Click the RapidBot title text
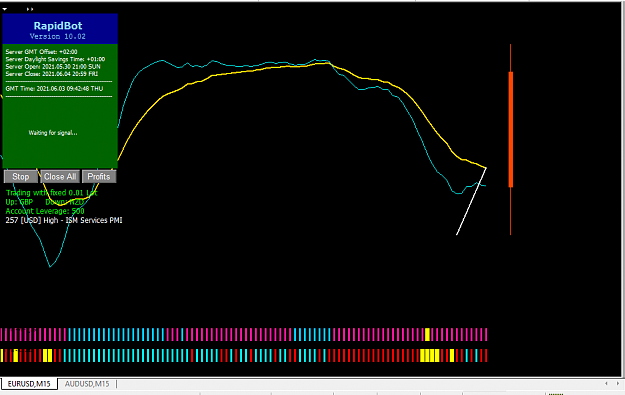The image size is (625, 395). (58, 26)
